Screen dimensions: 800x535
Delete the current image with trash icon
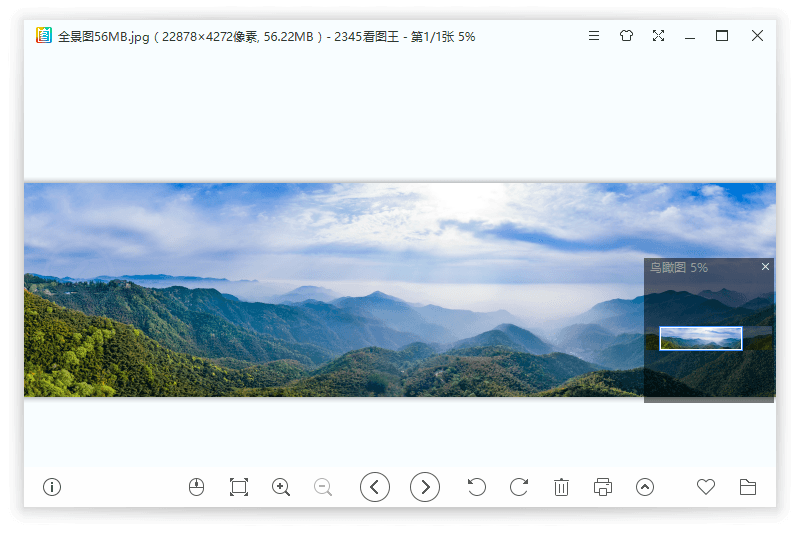[x=561, y=487]
